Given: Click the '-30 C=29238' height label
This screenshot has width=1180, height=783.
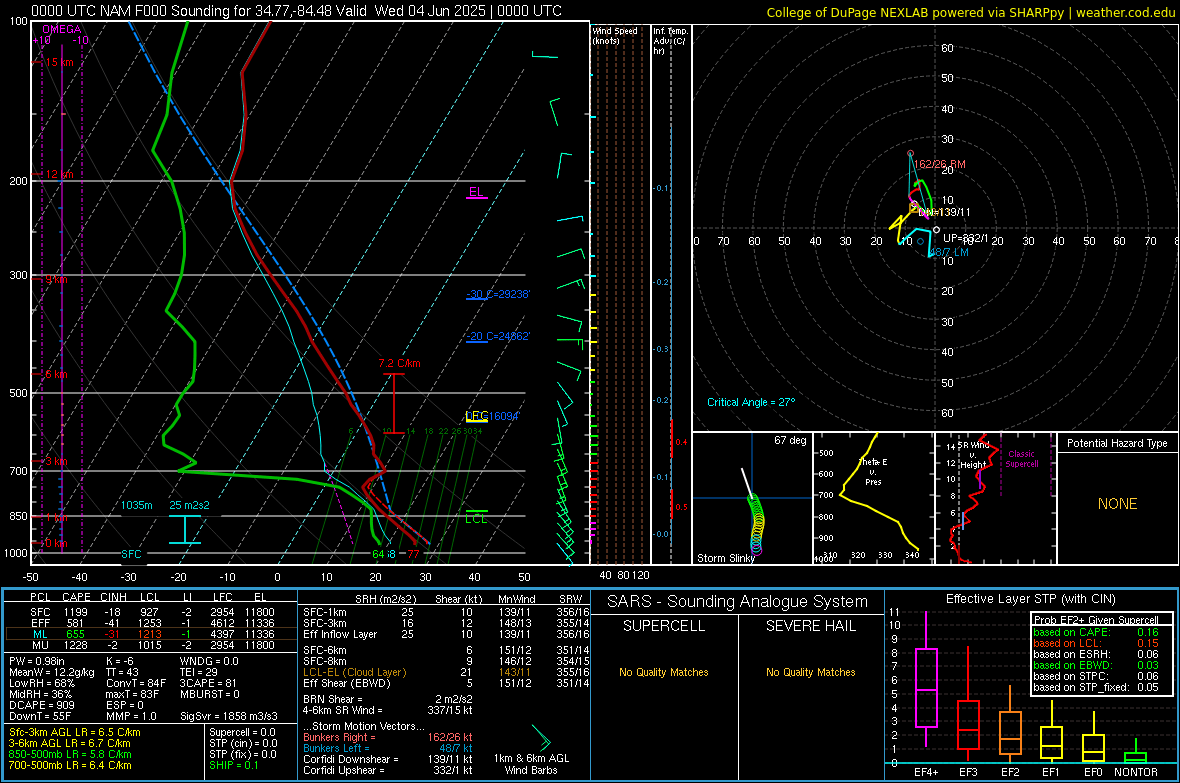Looking at the screenshot, I should pos(498,294).
